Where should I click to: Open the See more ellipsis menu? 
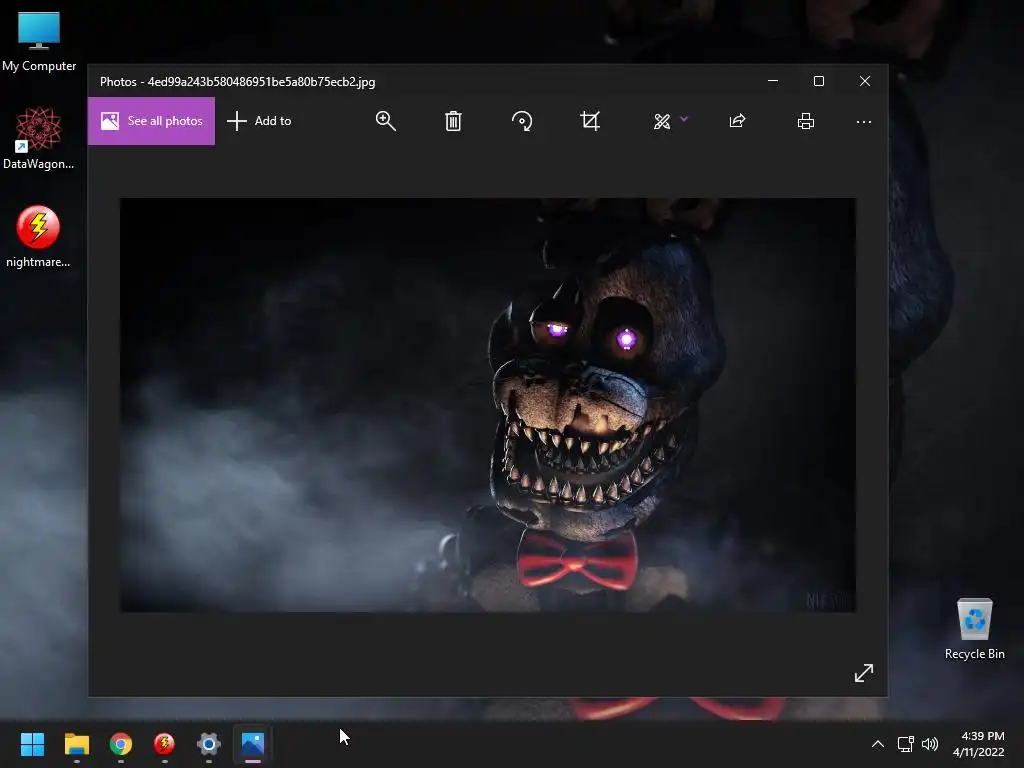(863, 121)
